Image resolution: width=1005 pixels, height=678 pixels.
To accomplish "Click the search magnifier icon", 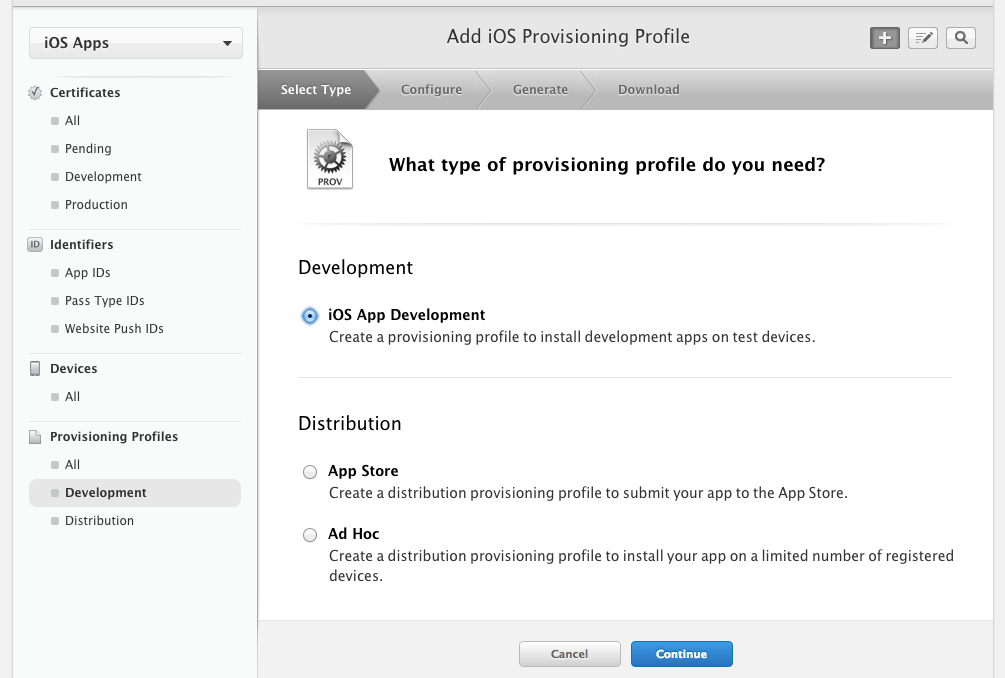I will pos(960,38).
